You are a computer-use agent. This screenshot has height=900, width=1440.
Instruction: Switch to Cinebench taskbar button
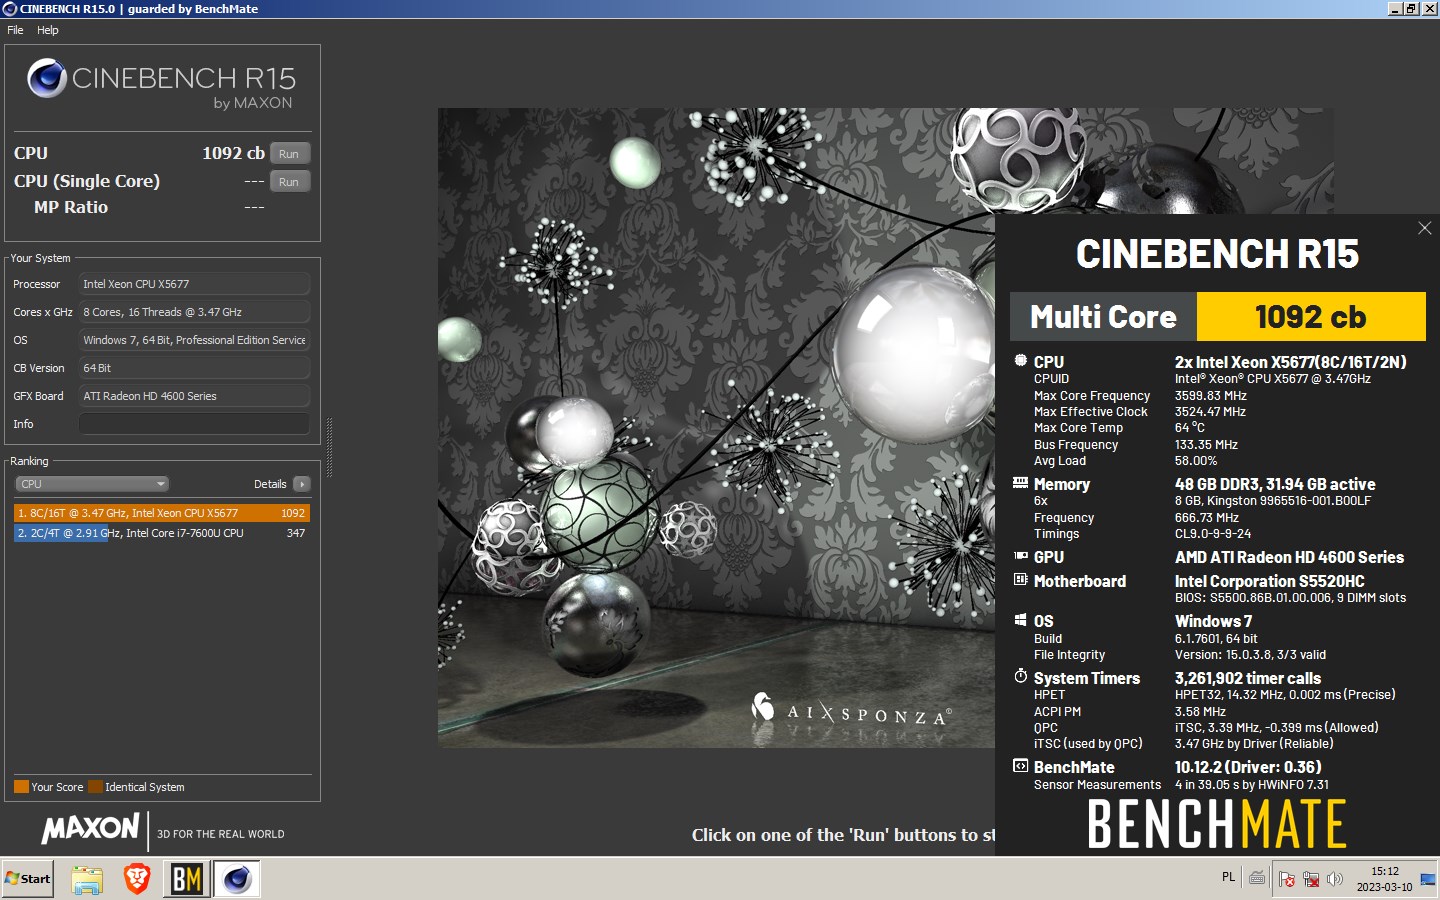tap(237, 879)
